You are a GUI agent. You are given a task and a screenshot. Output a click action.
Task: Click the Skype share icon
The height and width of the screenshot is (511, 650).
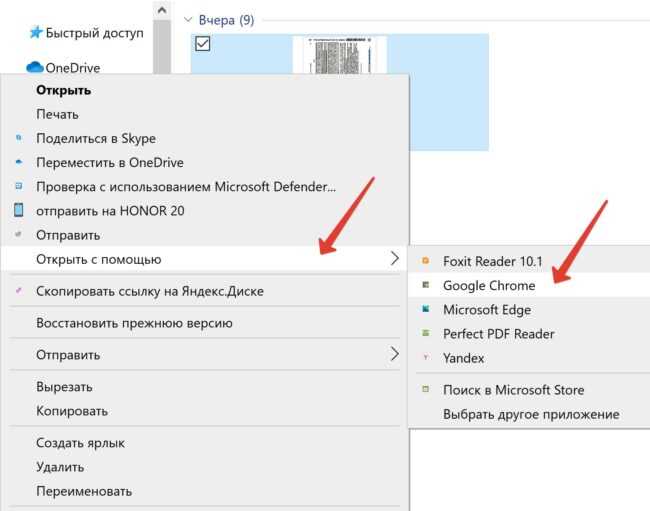click(19, 139)
